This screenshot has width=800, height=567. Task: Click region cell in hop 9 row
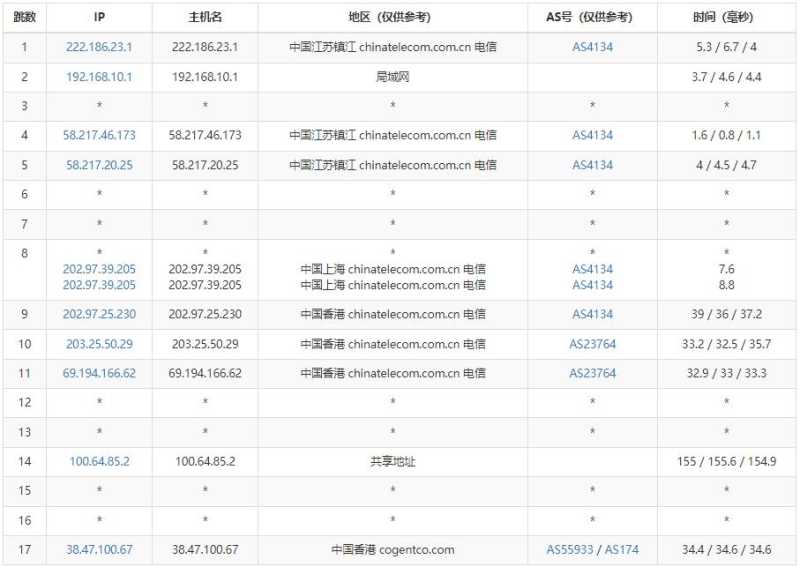(392, 314)
